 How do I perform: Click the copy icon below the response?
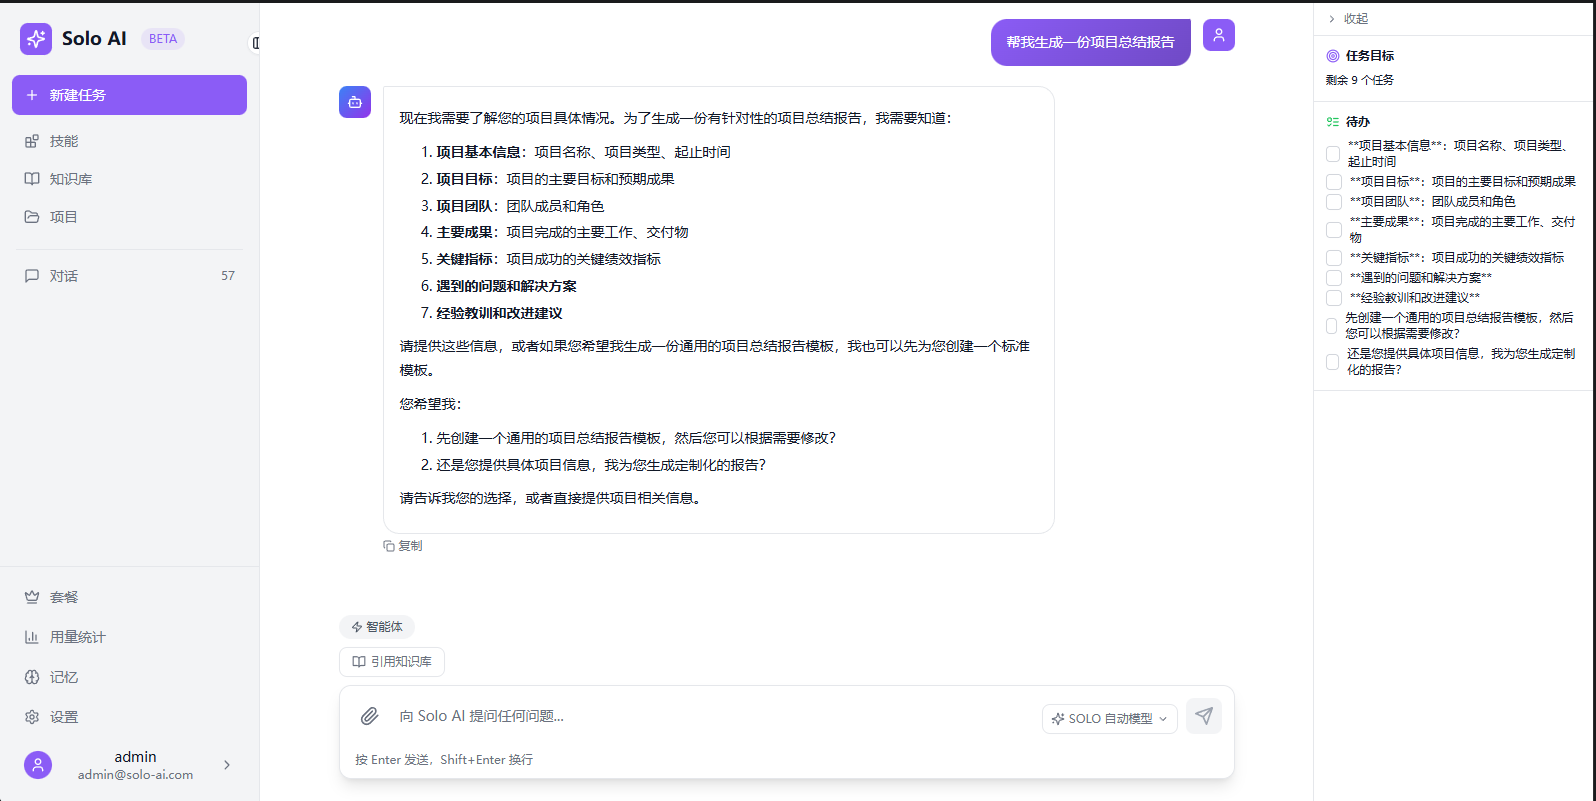pos(389,546)
